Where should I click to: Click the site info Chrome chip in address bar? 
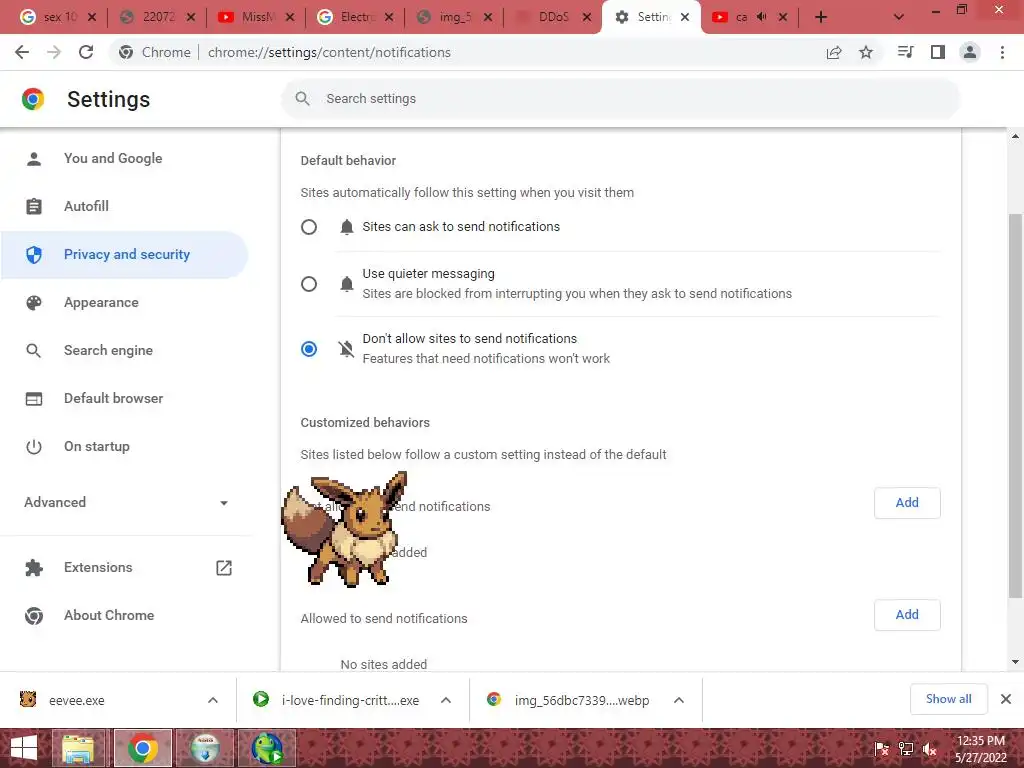click(155, 52)
